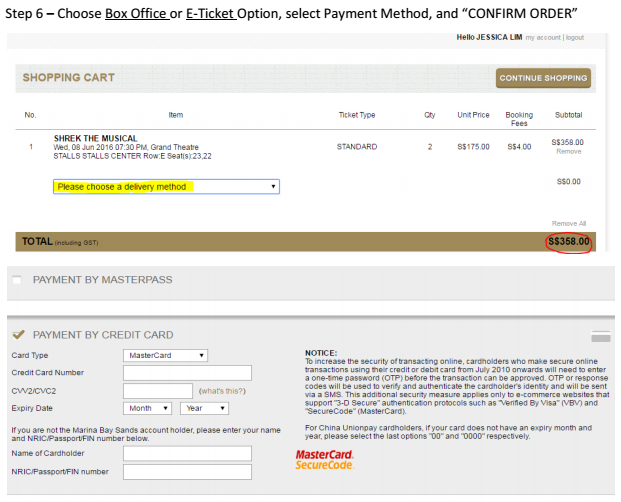Focus the Credit Card Number field
The width and height of the screenshot is (621, 502).
[x=187, y=373]
